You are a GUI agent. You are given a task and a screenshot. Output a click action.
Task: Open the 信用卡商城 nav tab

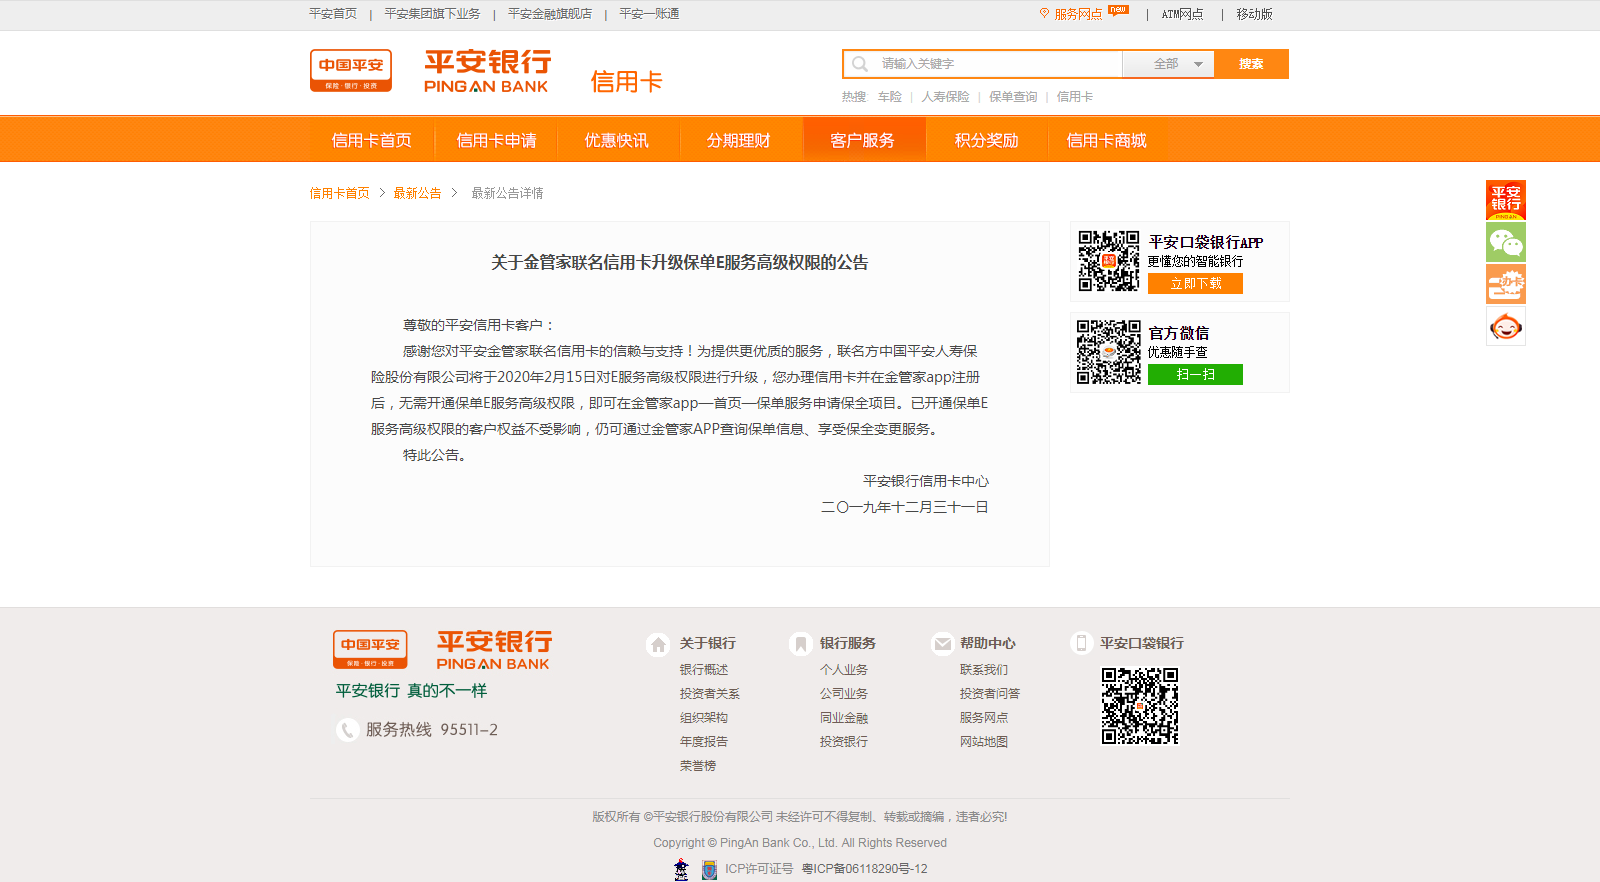pyautogui.click(x=1106, y=140)
